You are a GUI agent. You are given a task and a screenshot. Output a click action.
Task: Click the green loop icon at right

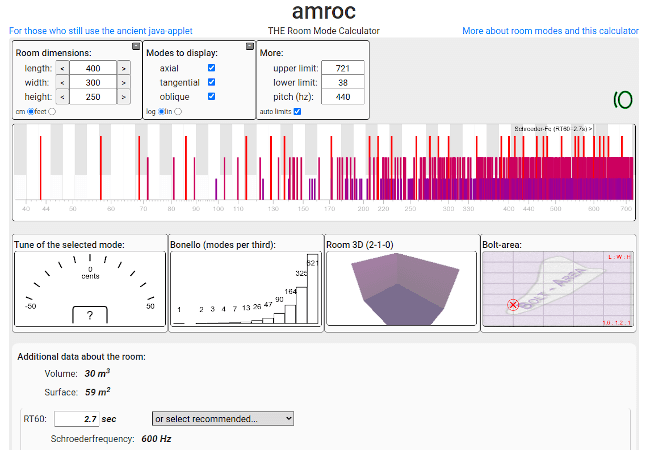coord(622,99)
